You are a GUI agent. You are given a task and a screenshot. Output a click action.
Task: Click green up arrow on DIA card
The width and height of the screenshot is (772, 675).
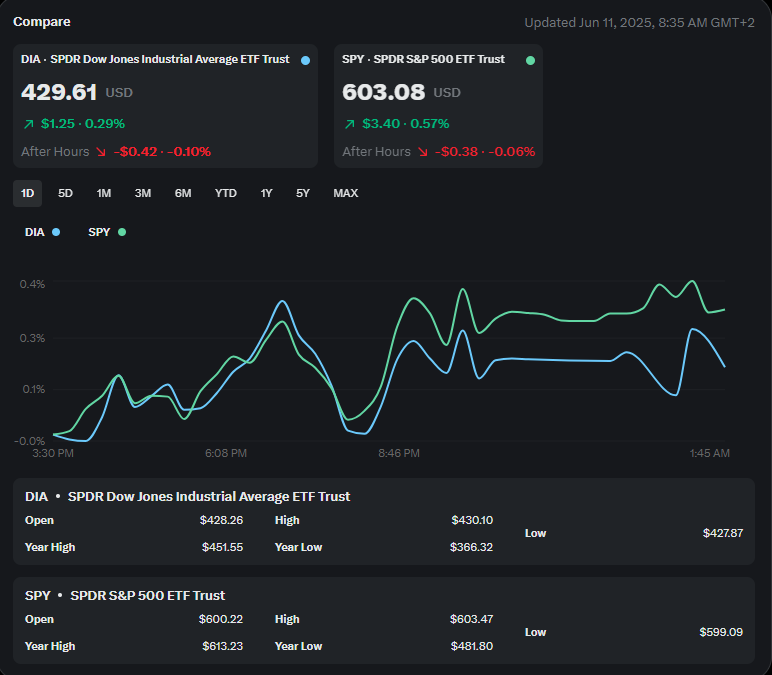(28, 124)
